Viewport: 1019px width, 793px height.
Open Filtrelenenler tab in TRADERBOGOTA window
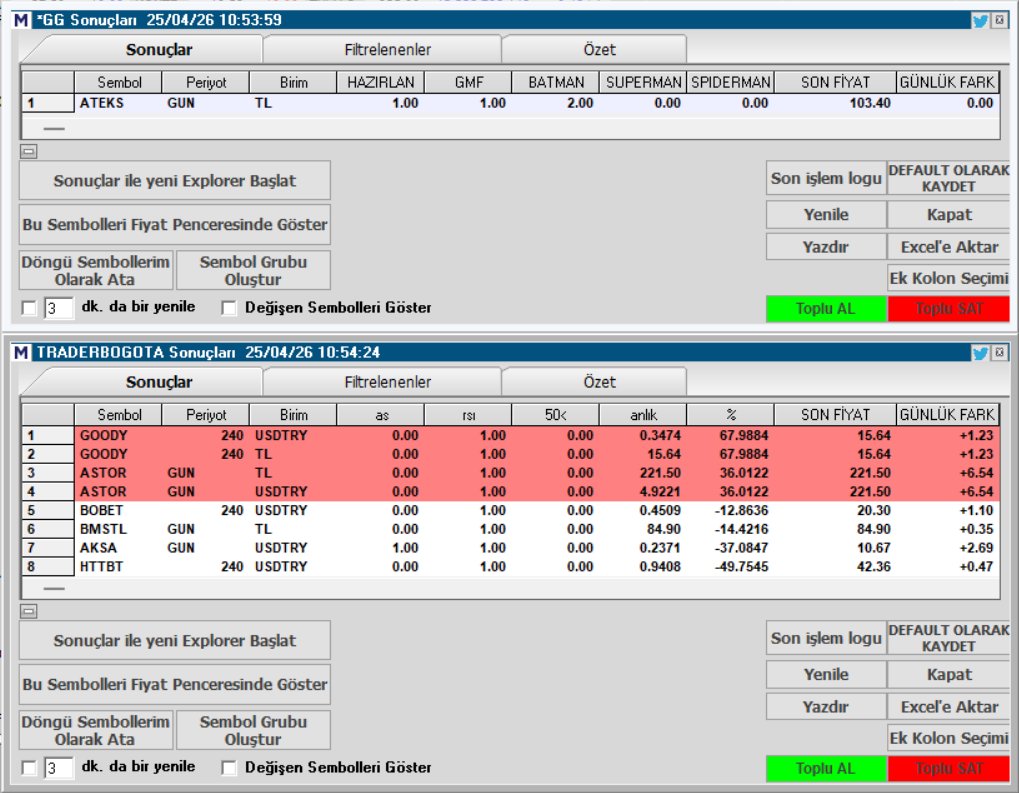pos(387,382)
